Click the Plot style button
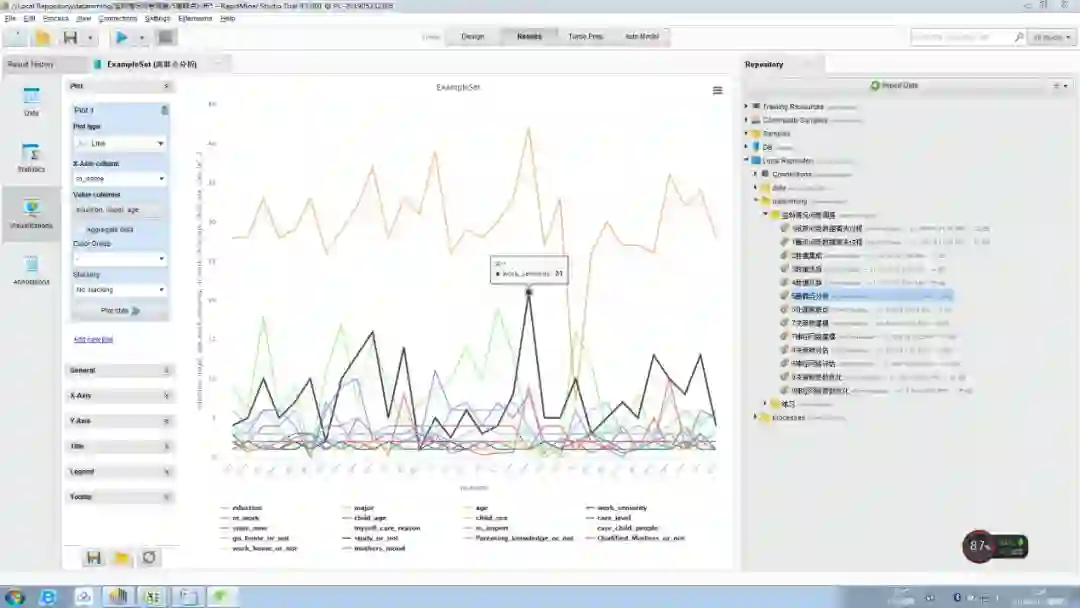 [x=120, y=311]
